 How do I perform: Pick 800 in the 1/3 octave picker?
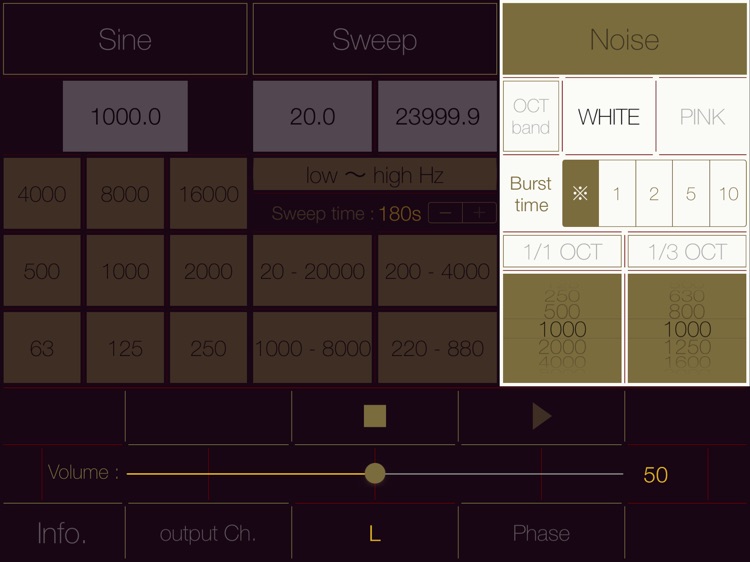(687, 312)
